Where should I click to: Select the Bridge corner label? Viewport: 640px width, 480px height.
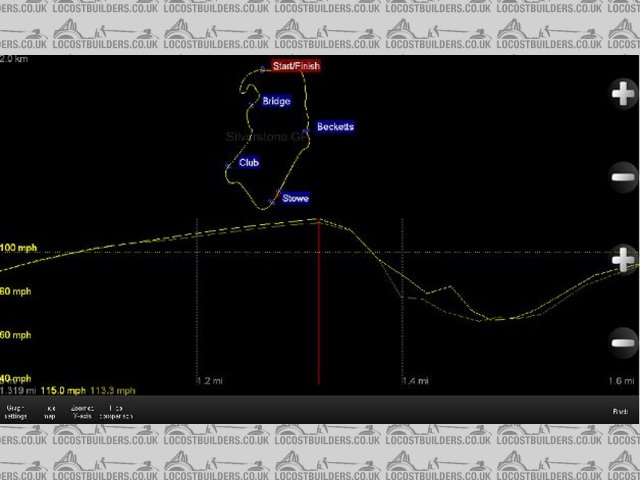pos(276,101)
